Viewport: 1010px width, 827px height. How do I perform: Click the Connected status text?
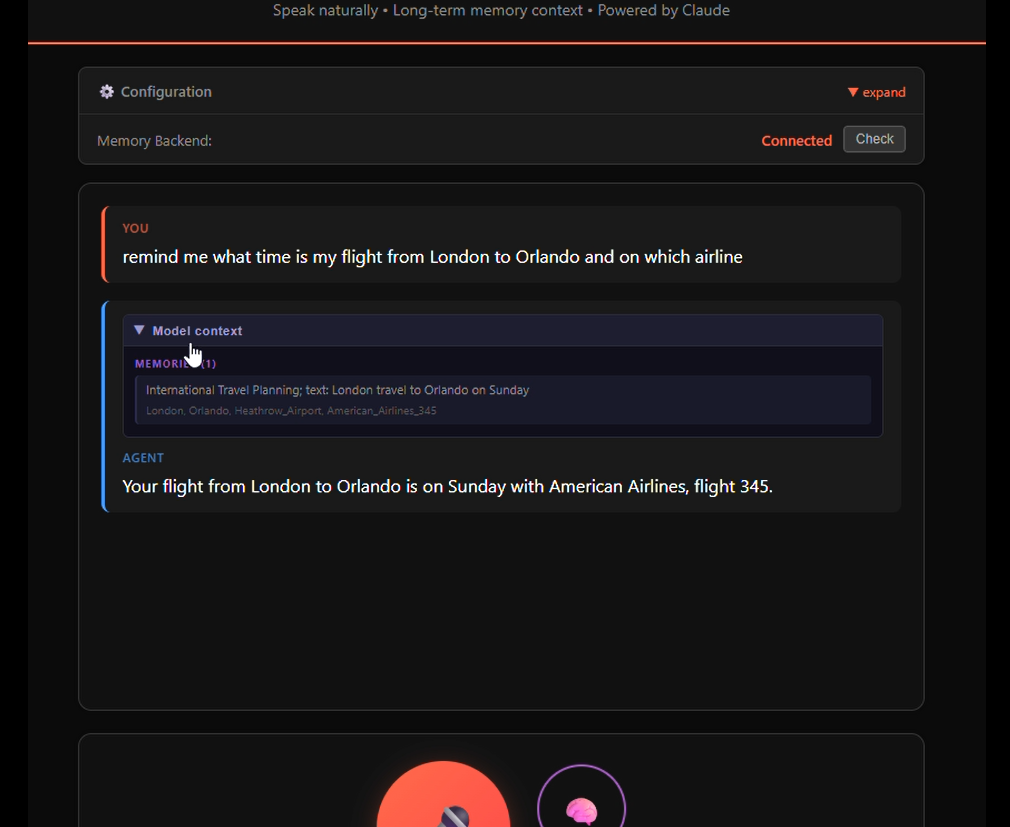(x=796, y=140)
